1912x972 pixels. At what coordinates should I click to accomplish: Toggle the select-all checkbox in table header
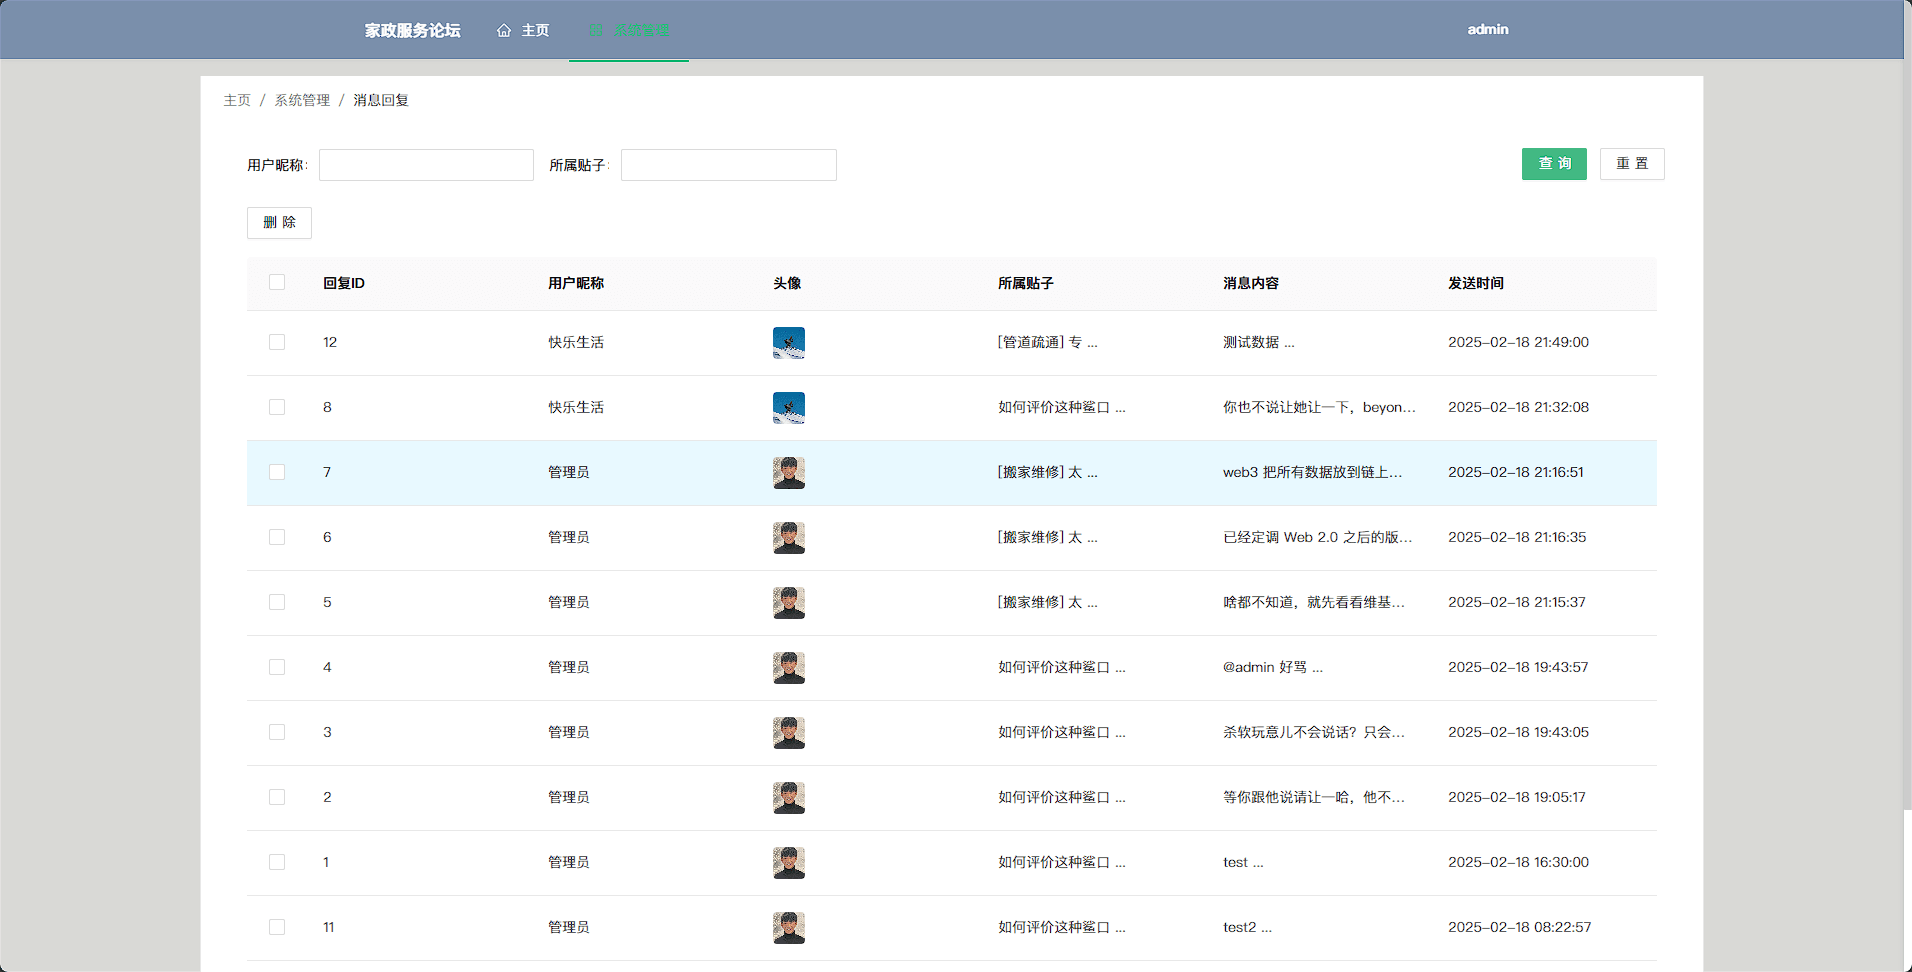tap(277, 283)
